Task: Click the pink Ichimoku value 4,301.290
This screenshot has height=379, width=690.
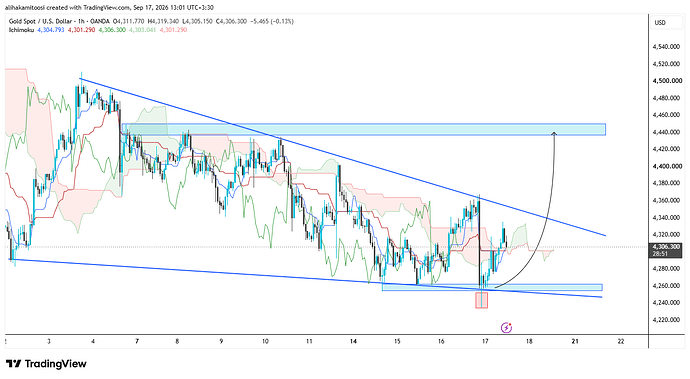Action: pos(173,30)
